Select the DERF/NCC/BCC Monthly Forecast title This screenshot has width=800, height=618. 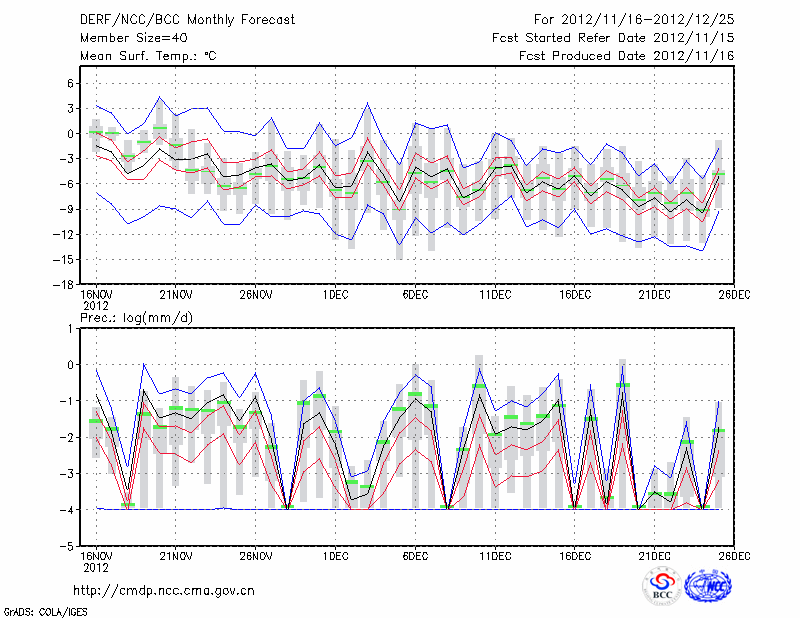pos(187,20)
